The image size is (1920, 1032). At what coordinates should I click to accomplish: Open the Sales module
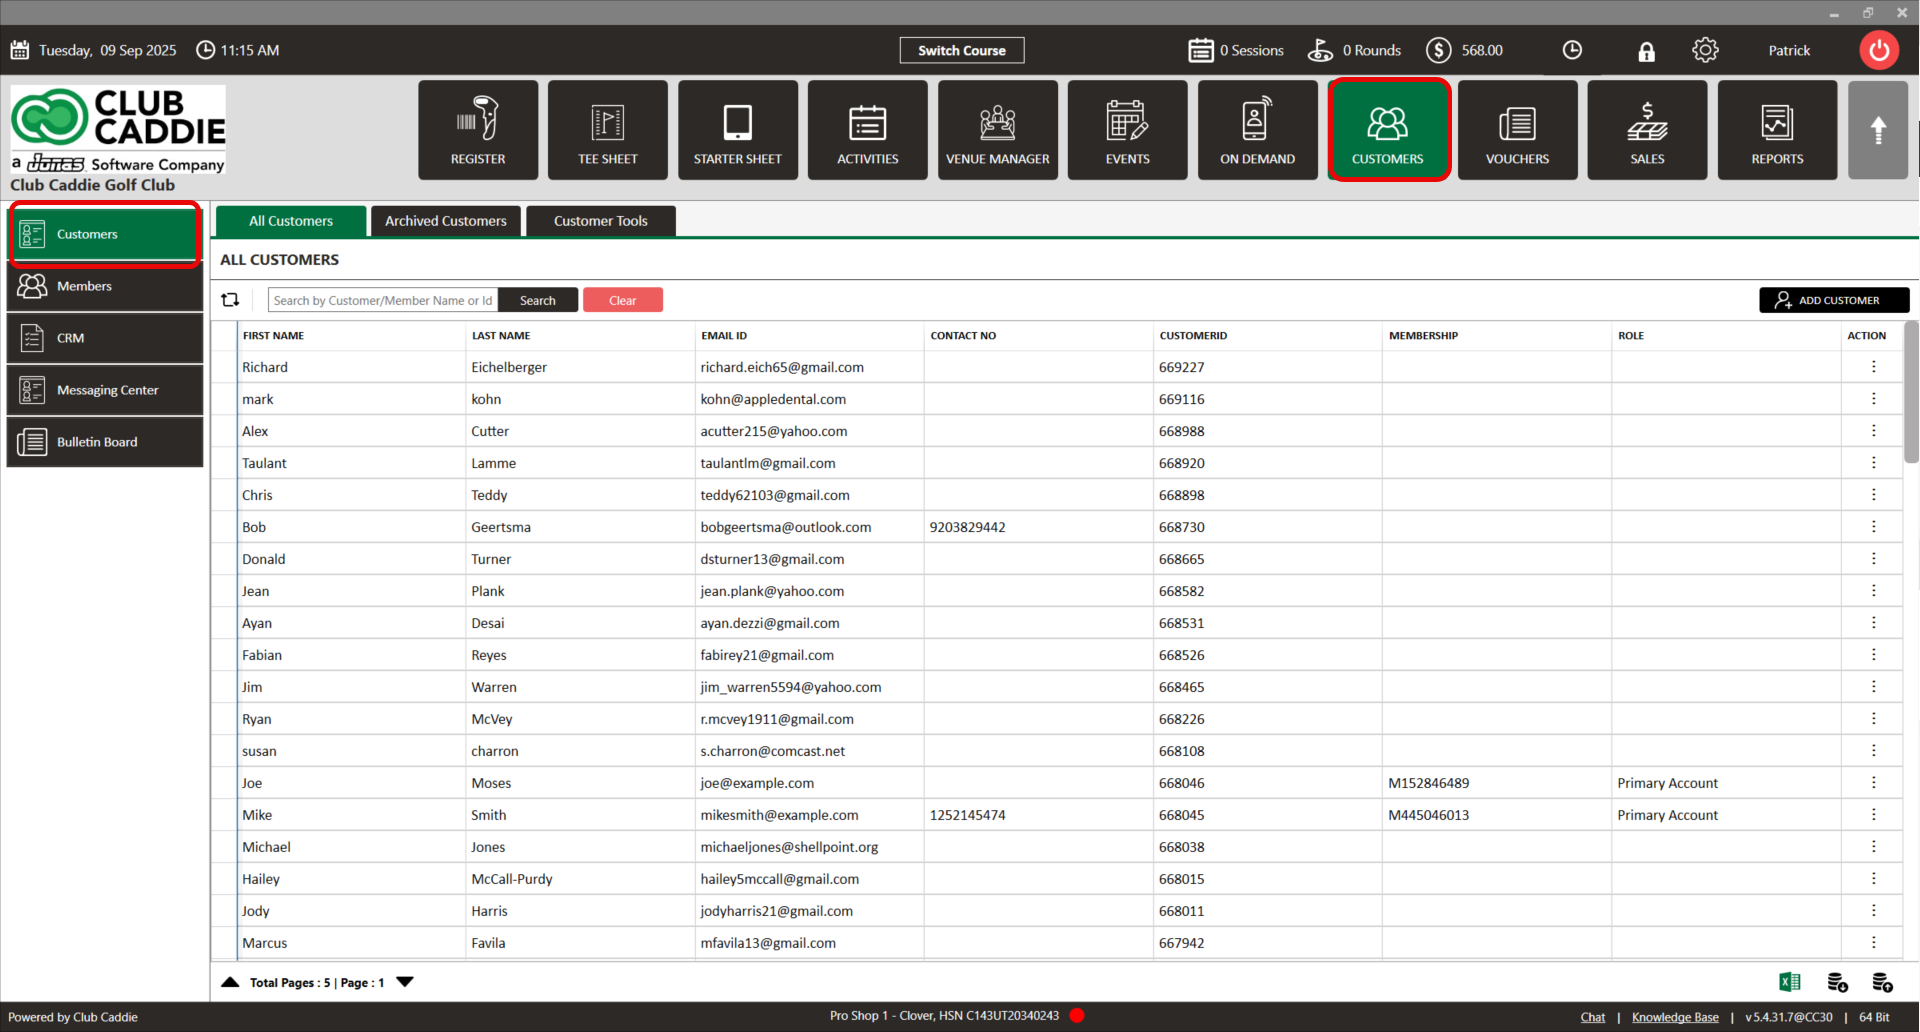tap(1648, 130)
